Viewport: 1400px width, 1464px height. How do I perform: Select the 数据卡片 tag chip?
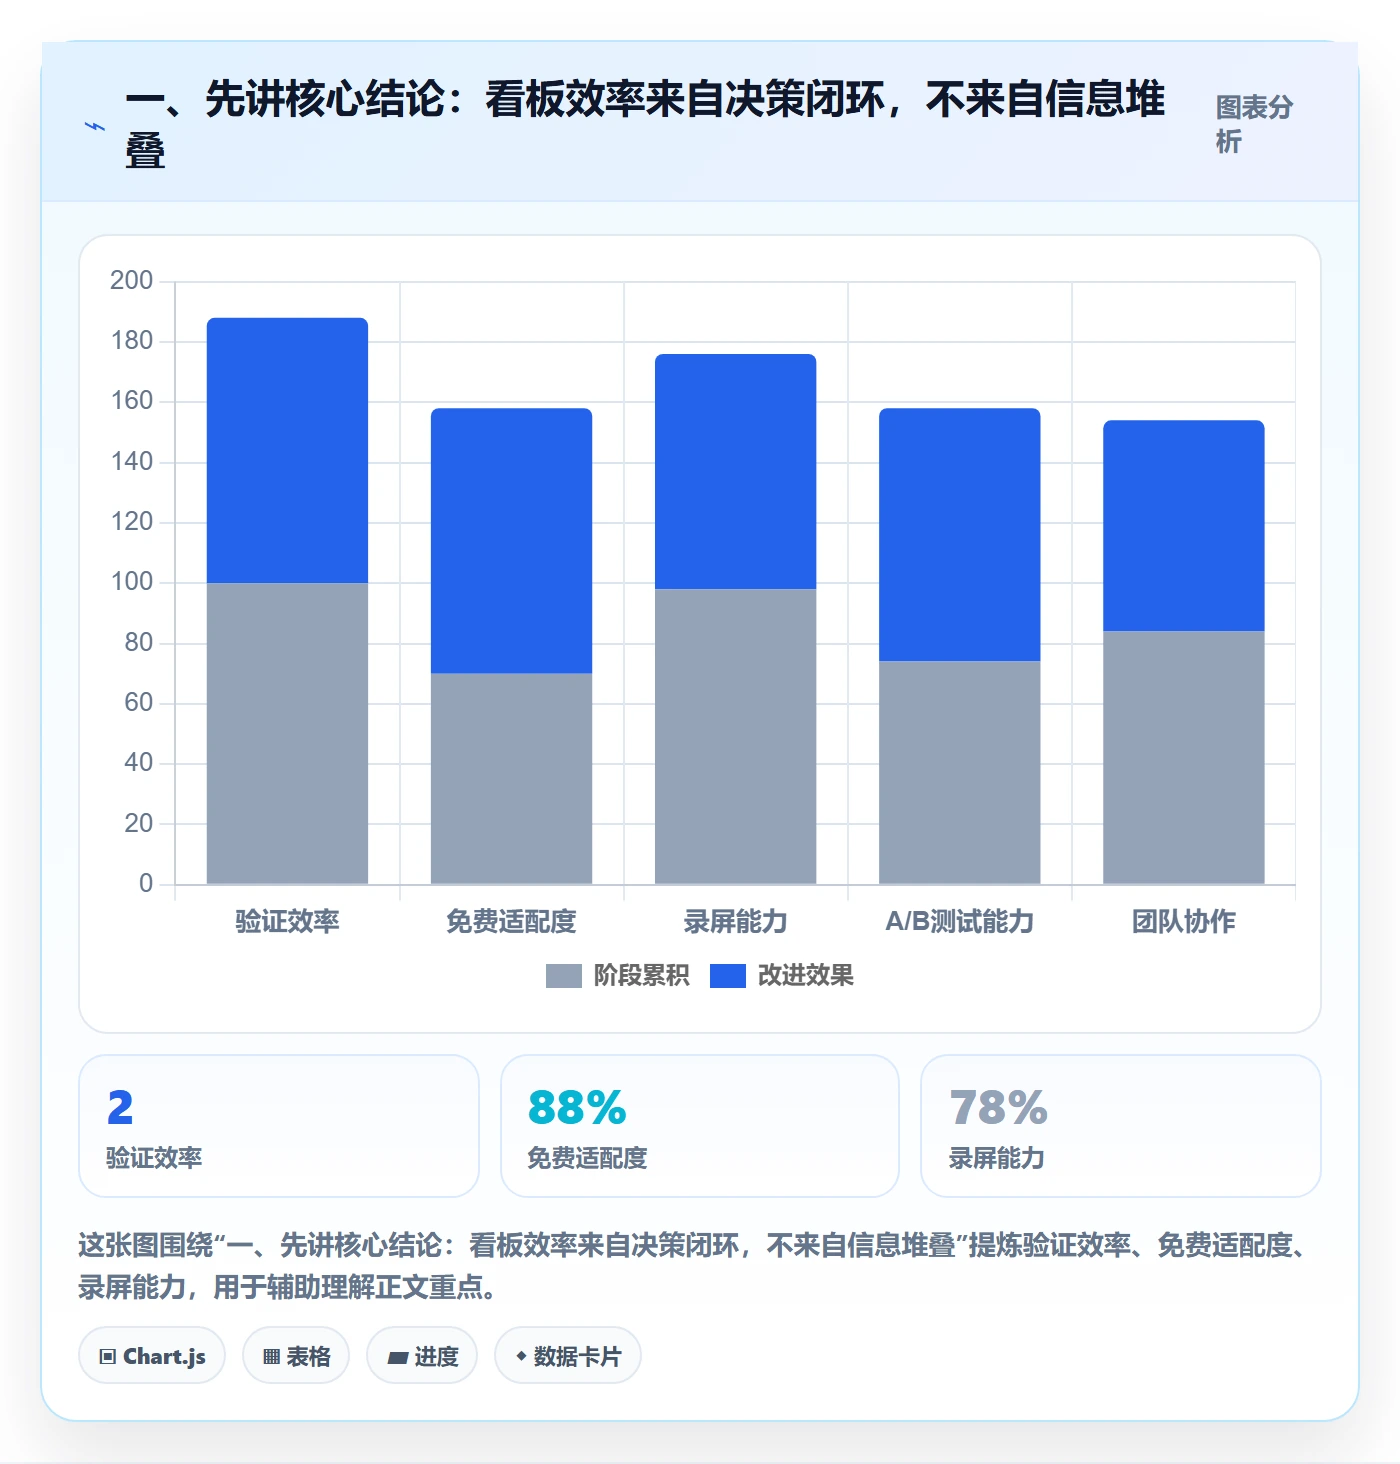pos(568,1356)
